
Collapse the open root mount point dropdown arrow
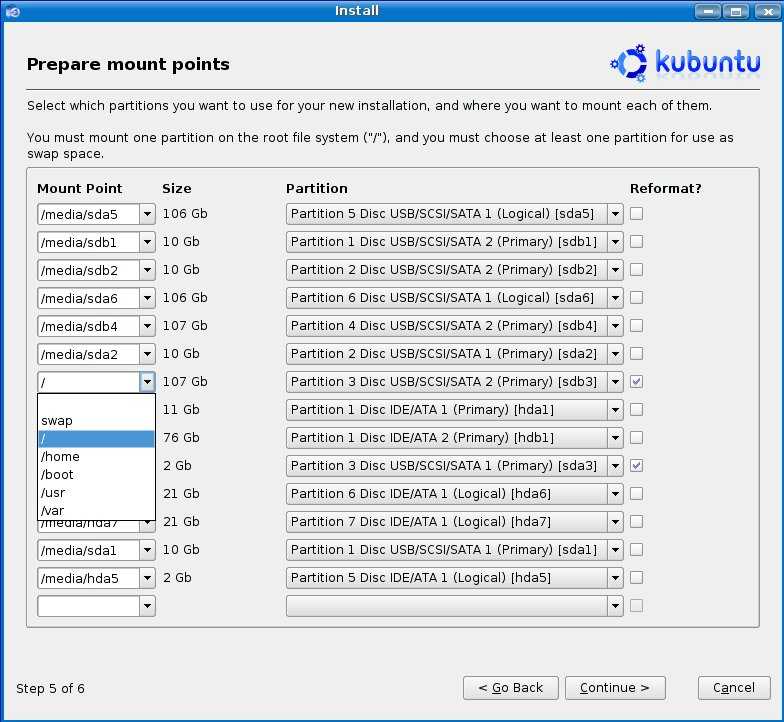coord(147,381)
